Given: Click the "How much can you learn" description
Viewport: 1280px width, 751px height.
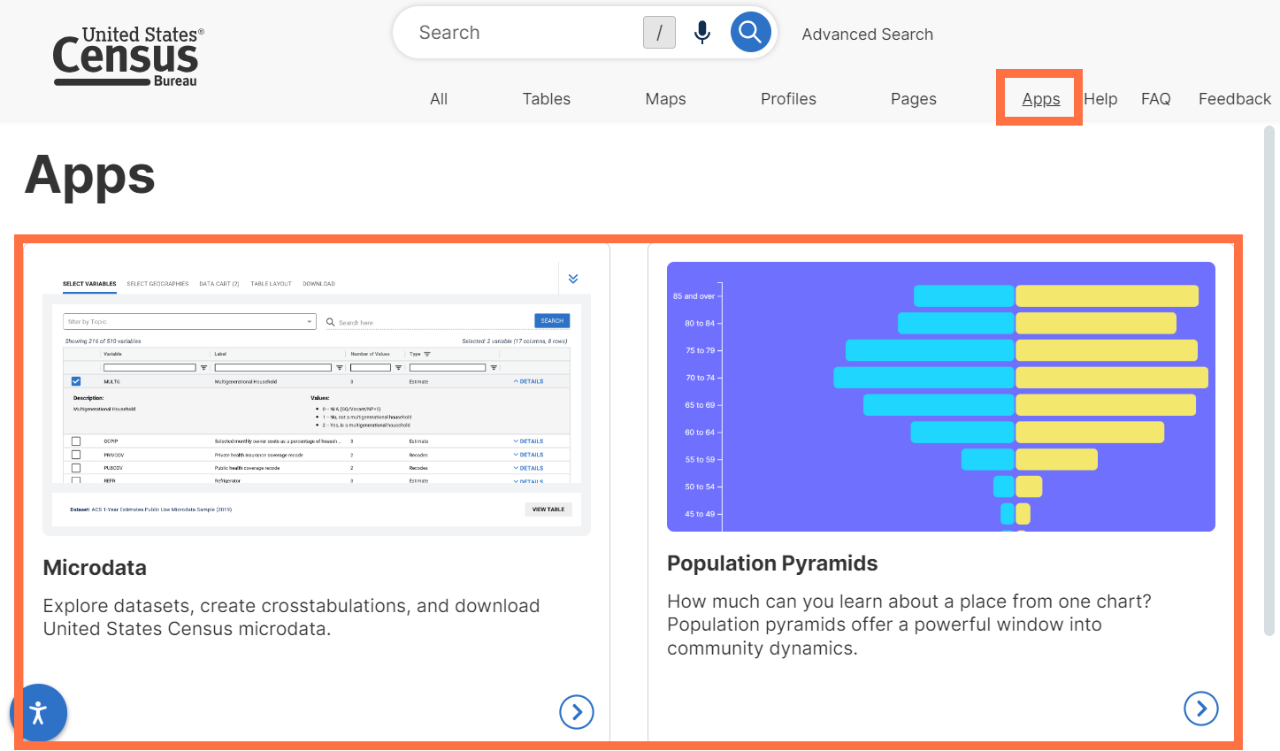Looking at the screenshot, I should pyautogui.click(x=909, y=625).
